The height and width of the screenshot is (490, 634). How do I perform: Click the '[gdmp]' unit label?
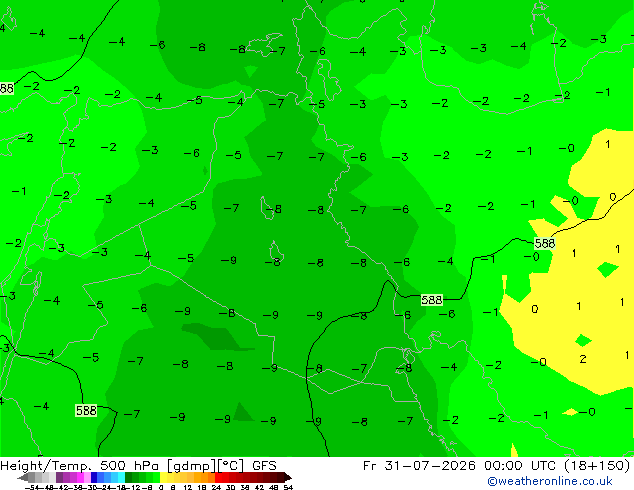(x=190, y=466)
